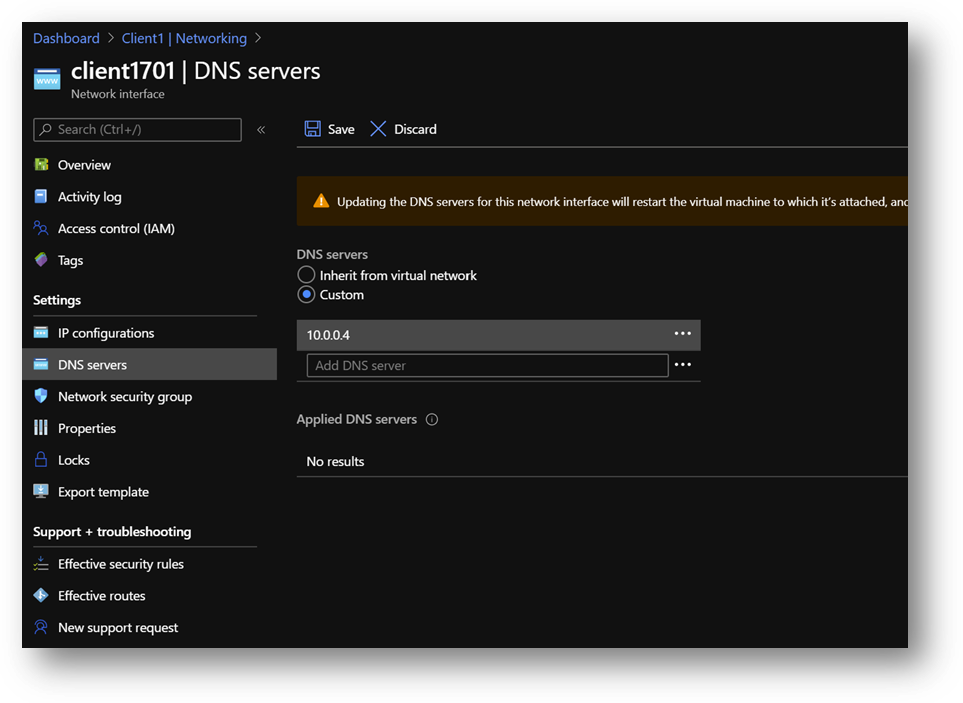
Task: Open Effective routes in troubleshooting section
Action: click(x=101, y=596)
